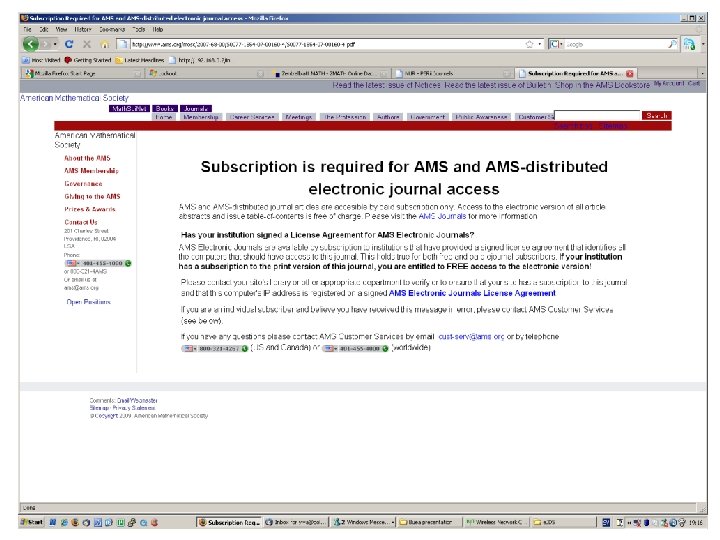Open the back/forward history dropdown arrow
The image size is (720, 540).
(55, 44)
